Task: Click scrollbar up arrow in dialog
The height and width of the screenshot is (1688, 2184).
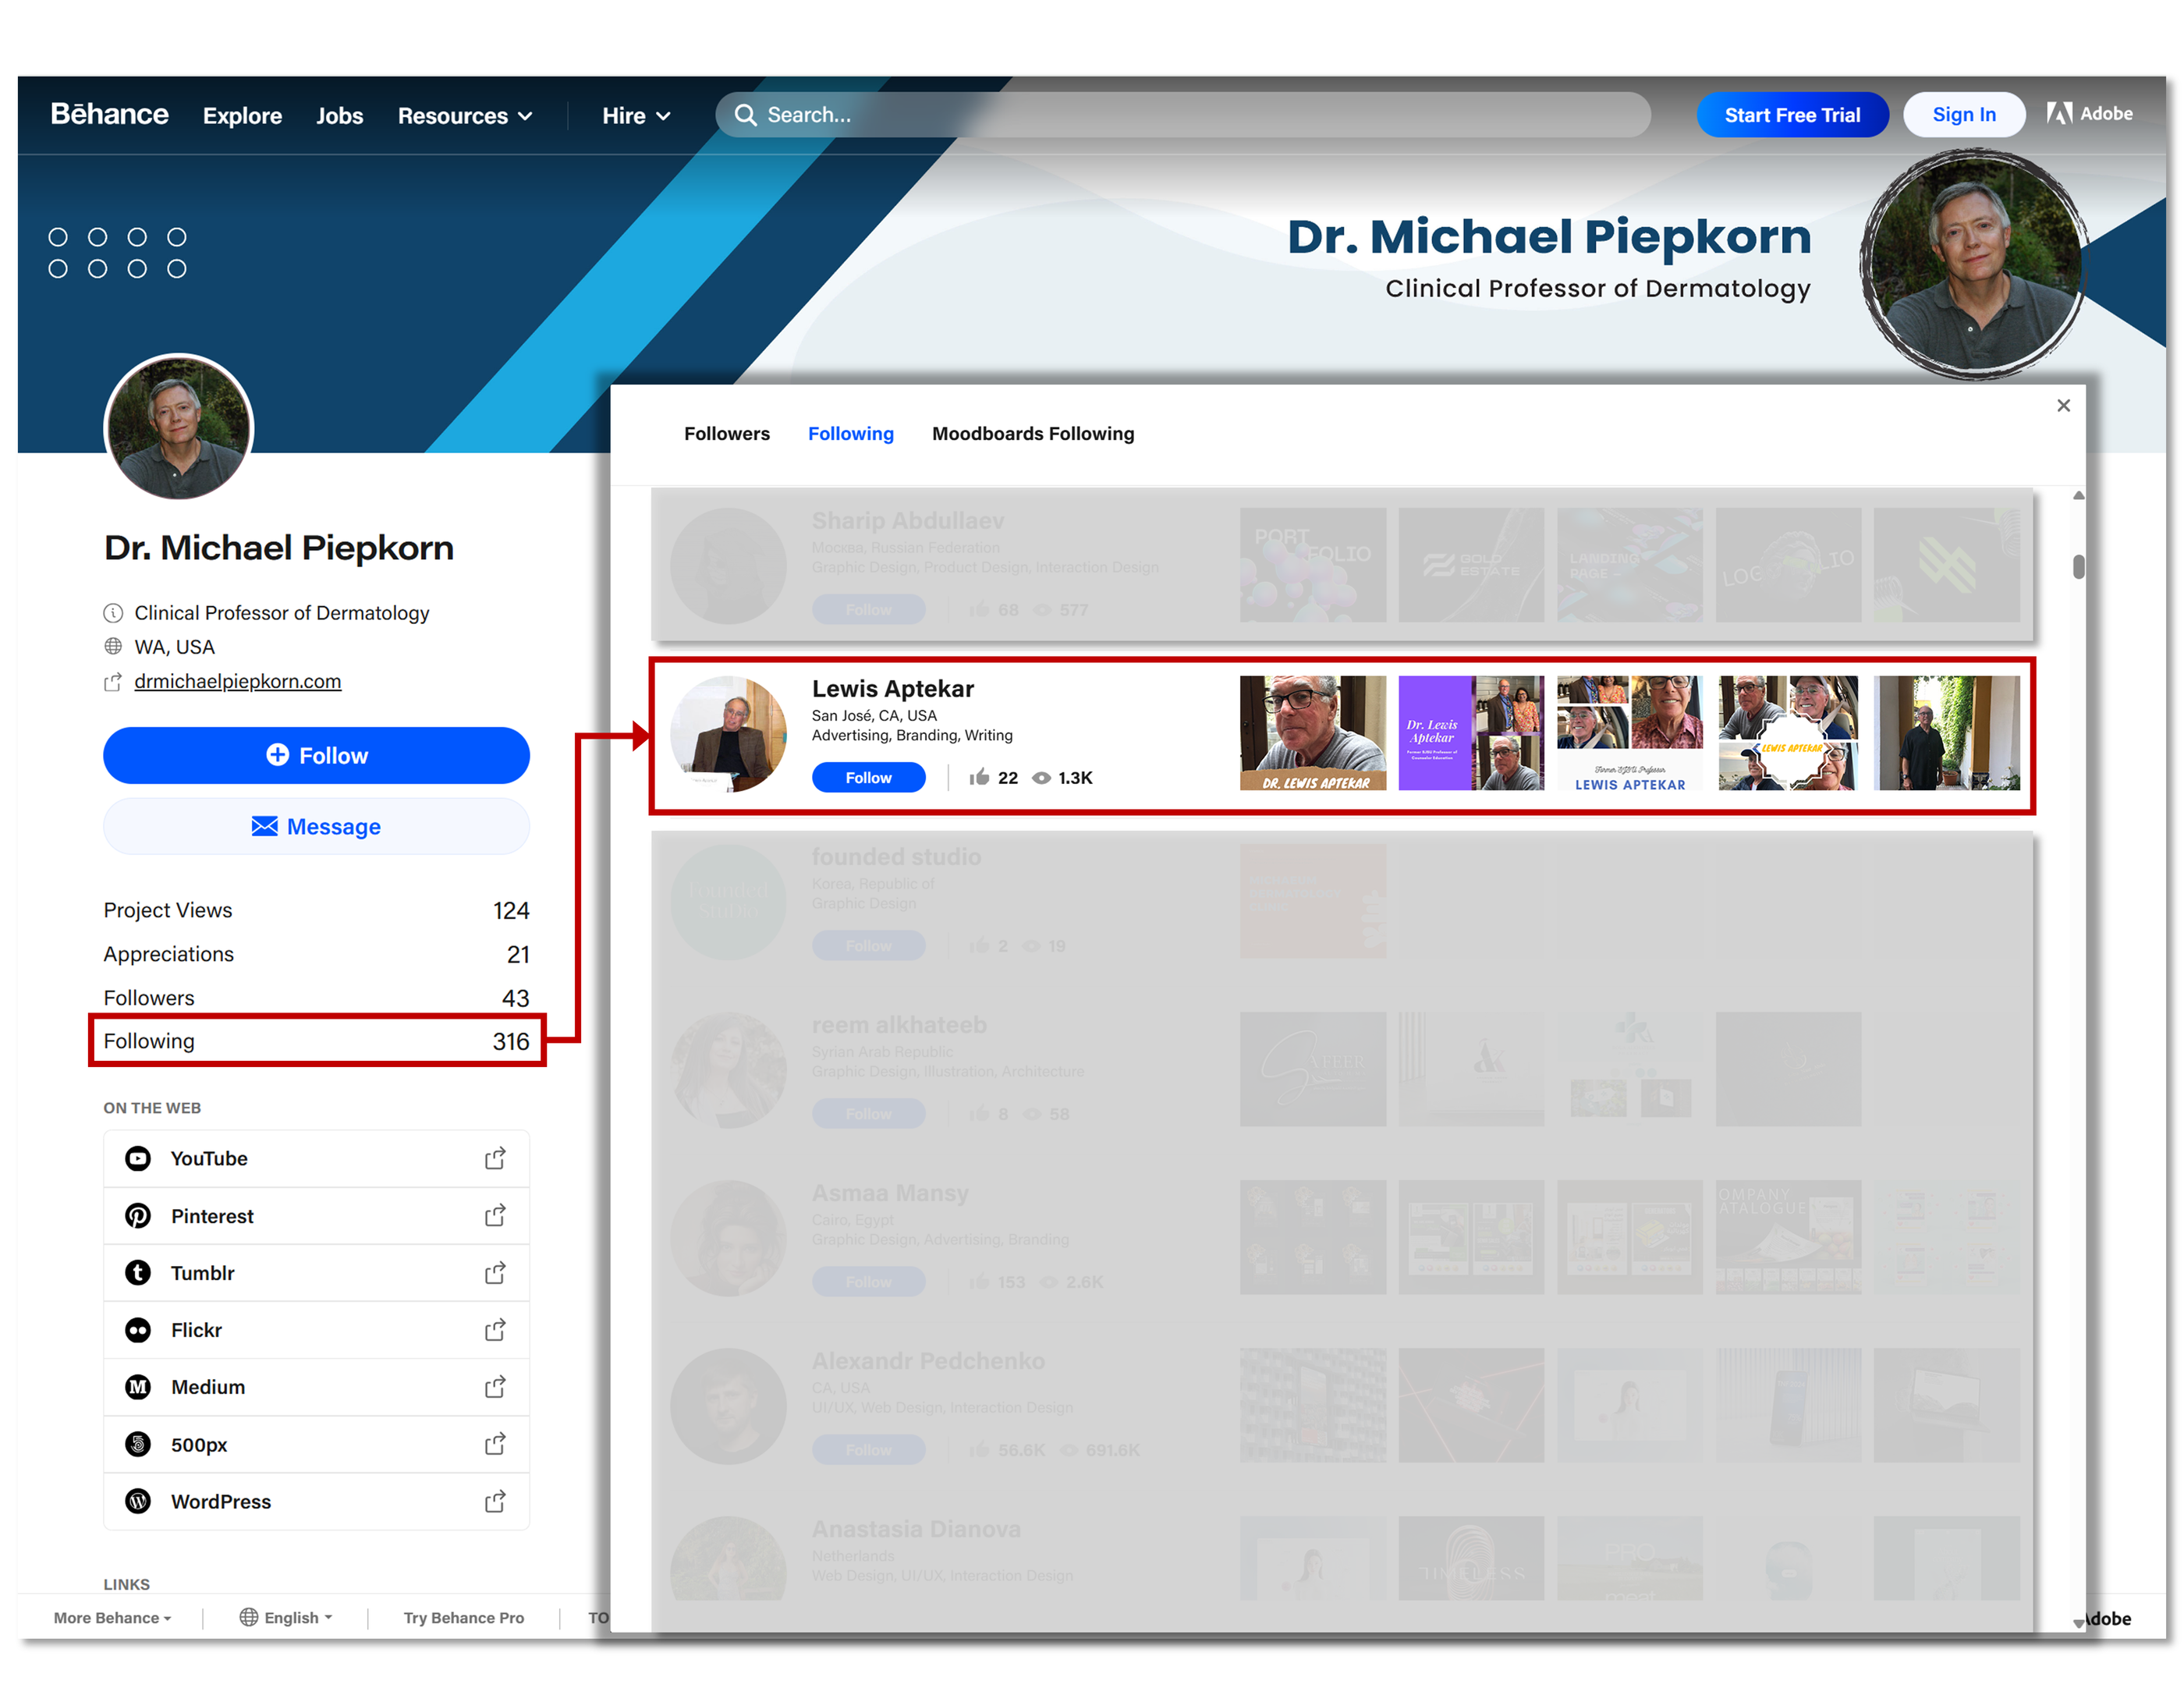Action: (2079, 495)
